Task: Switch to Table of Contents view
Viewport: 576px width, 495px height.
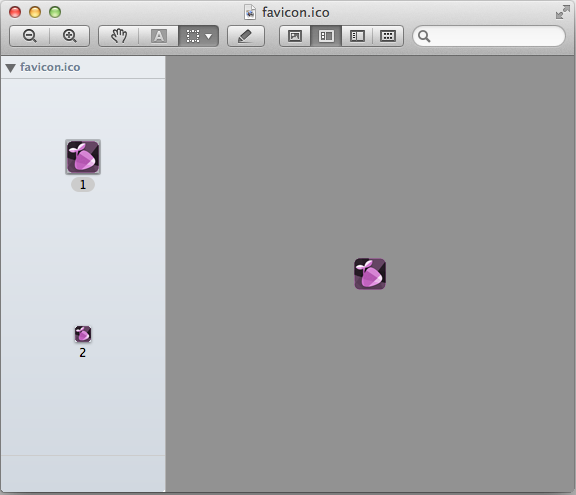Action: click(357, 36)
